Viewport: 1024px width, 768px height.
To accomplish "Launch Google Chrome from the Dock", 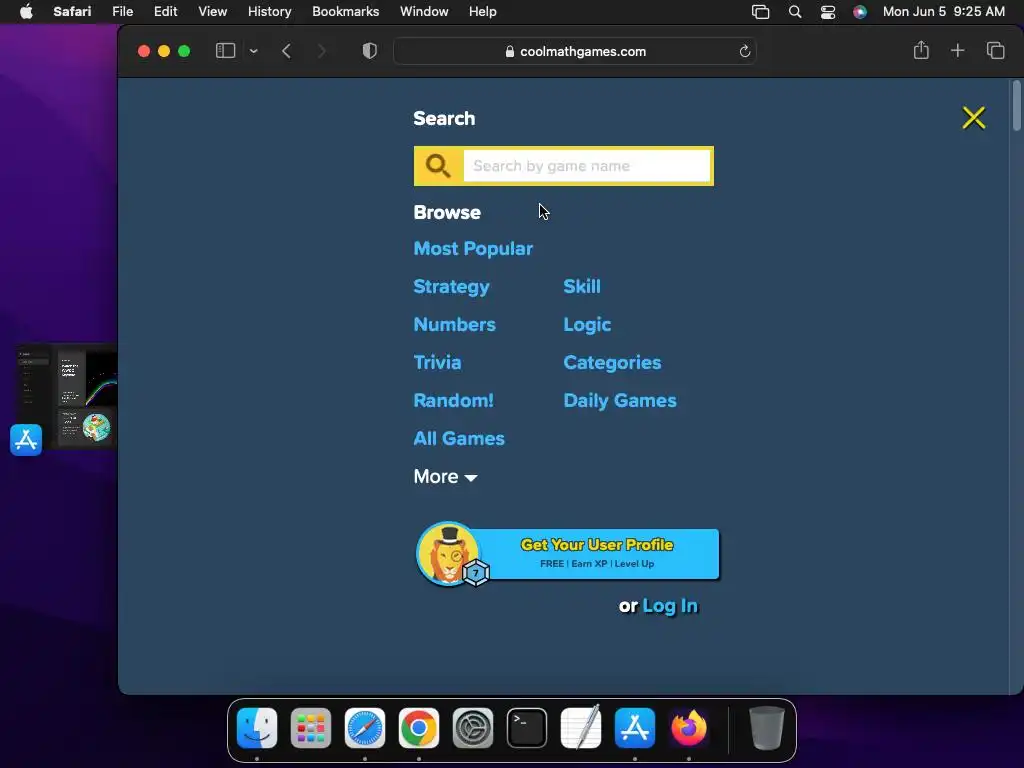I will coord(419,728).
